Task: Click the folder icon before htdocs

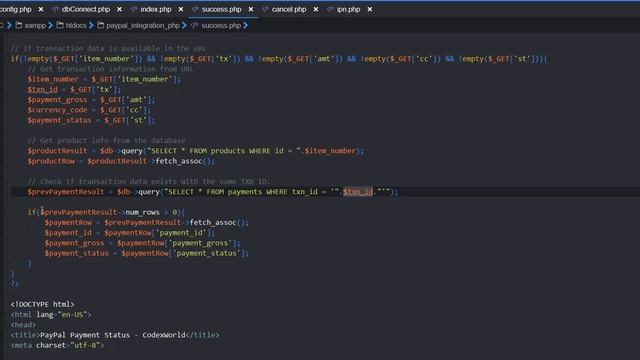Action: (x=60, y=25)
